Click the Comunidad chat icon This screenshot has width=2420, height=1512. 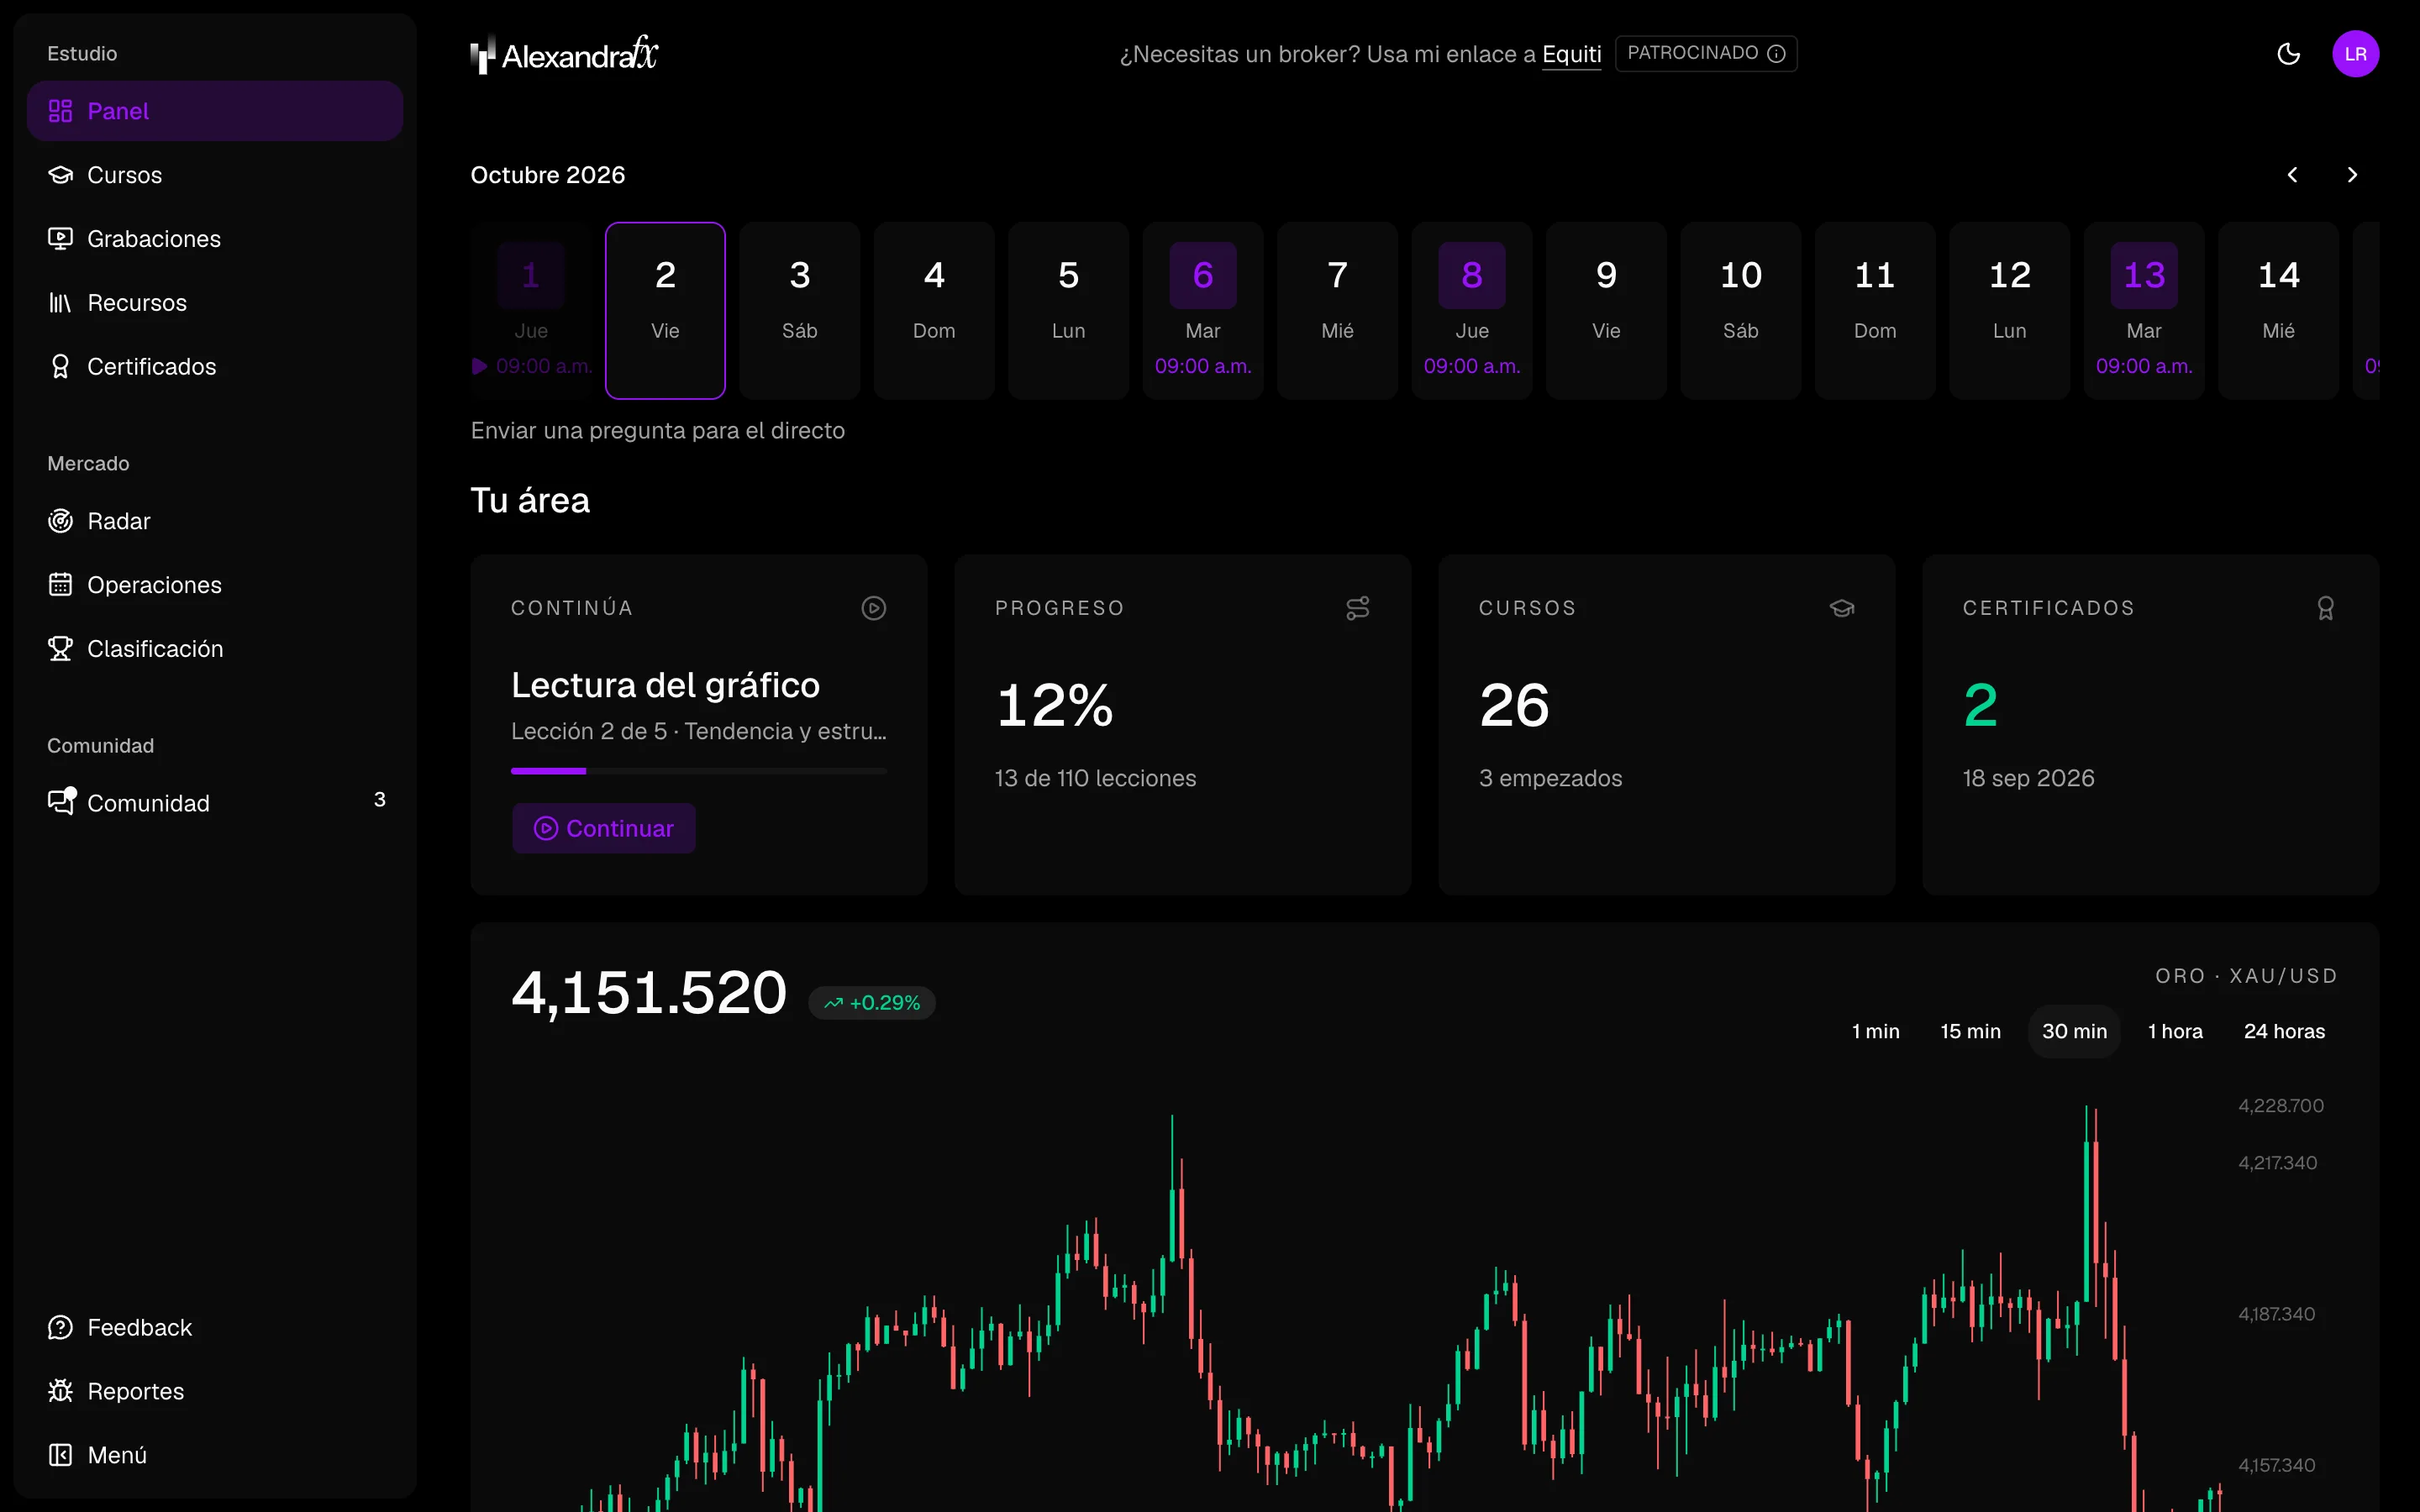[x=61, y=802]
